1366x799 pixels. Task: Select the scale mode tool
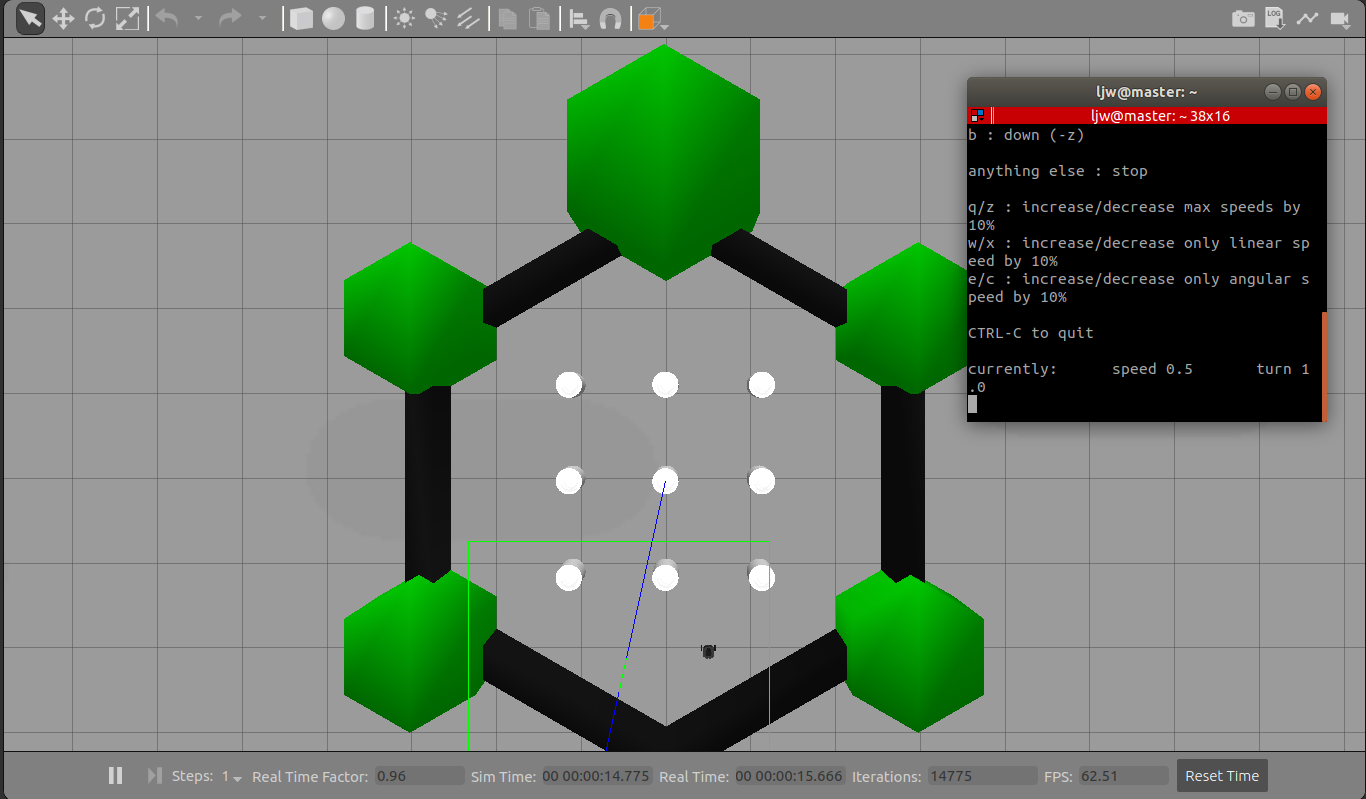click(127, 18)
